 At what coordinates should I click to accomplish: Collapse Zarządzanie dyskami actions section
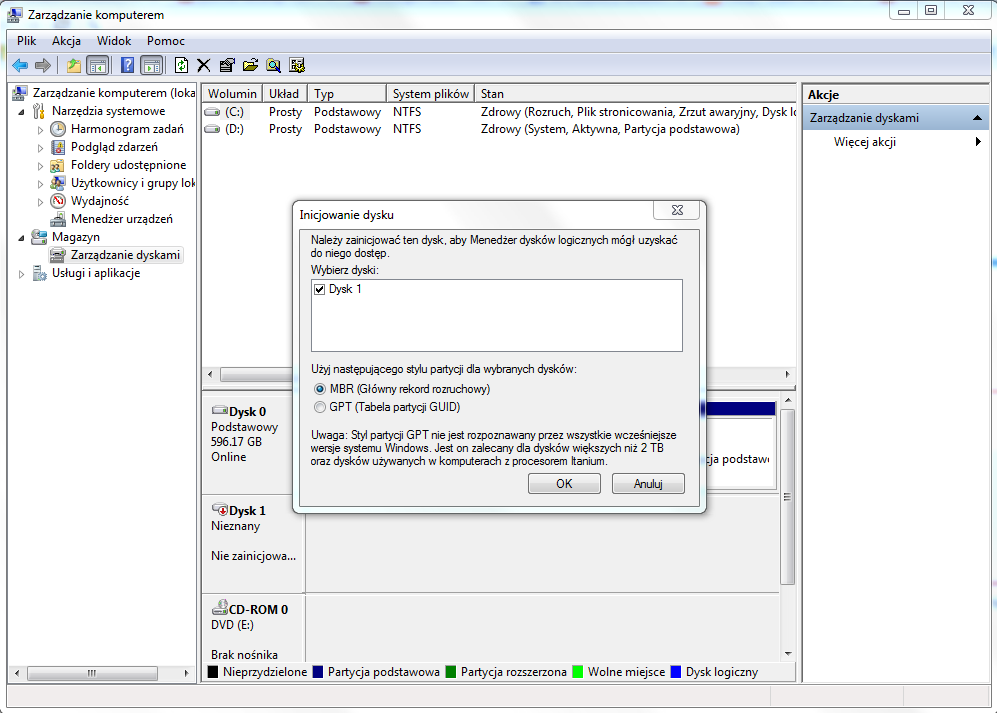coord(977,118)
